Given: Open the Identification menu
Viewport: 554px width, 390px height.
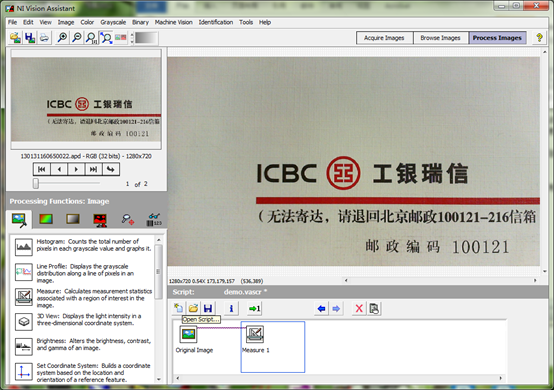Looking at the screenshot, I should click(x=216, y=22).
